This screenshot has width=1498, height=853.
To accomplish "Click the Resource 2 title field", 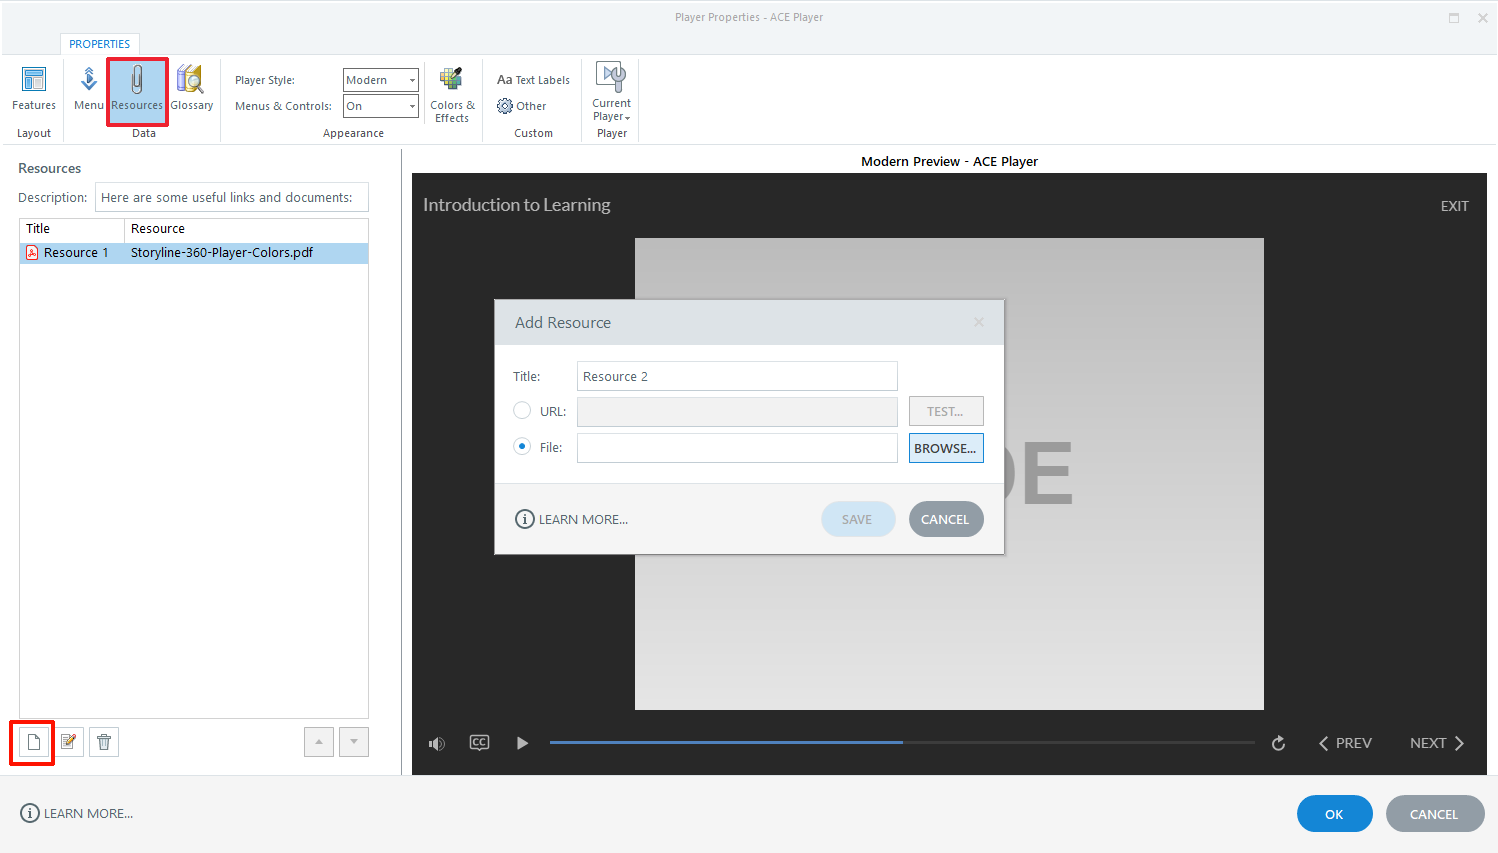I will click(x=736, y=375).
